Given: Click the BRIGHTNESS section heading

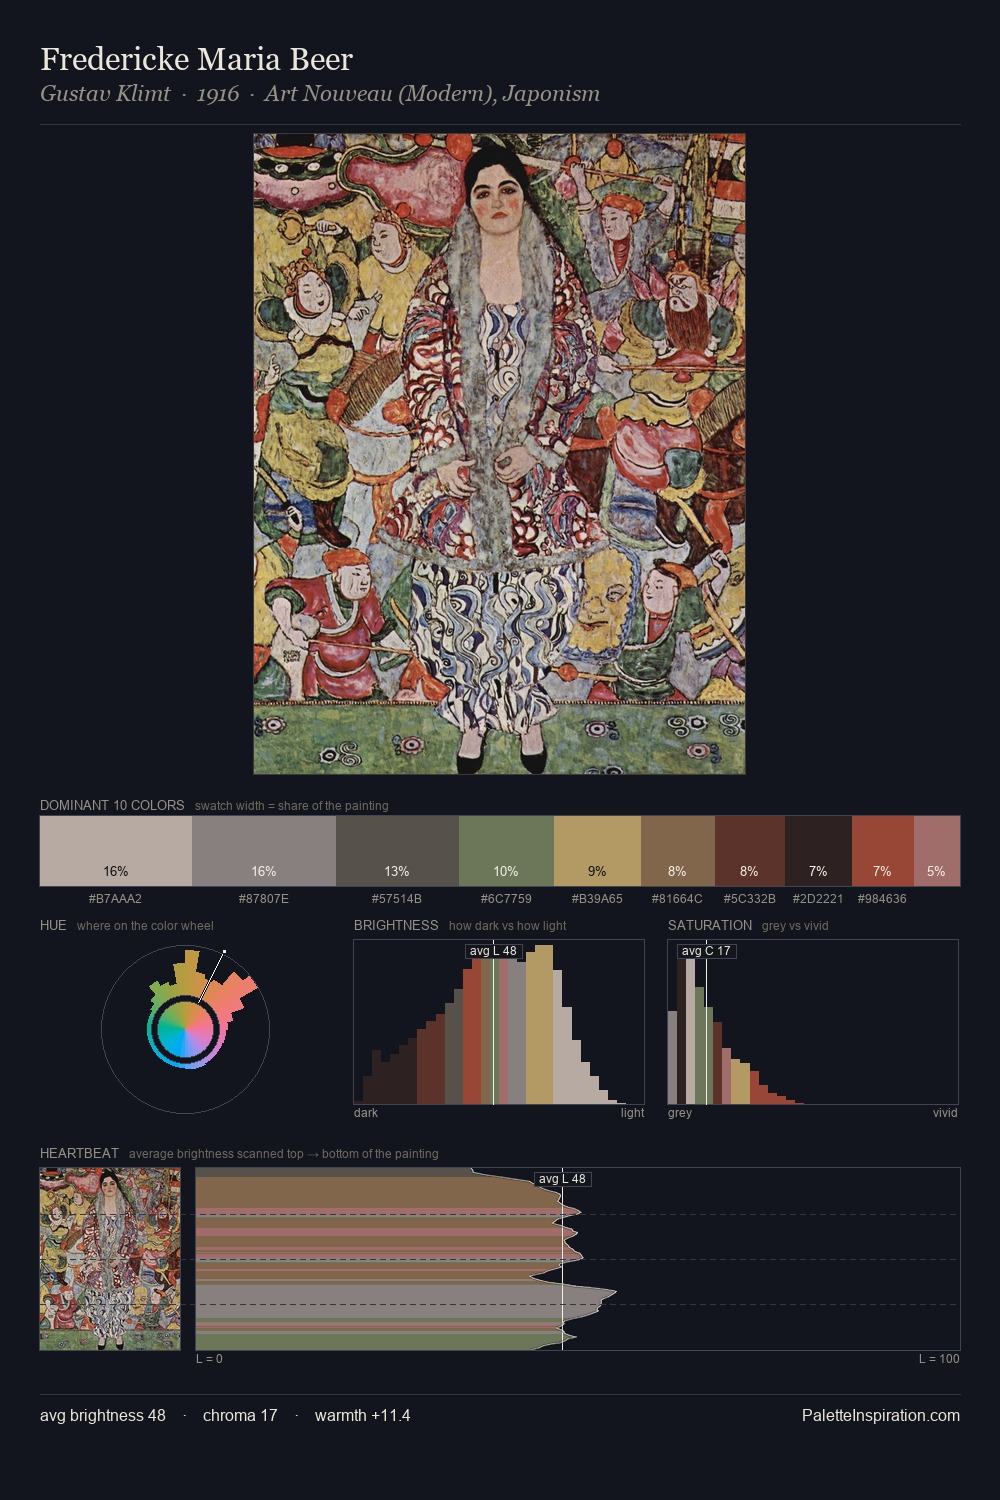Looking at the screenshot, I should coord(396,925).
